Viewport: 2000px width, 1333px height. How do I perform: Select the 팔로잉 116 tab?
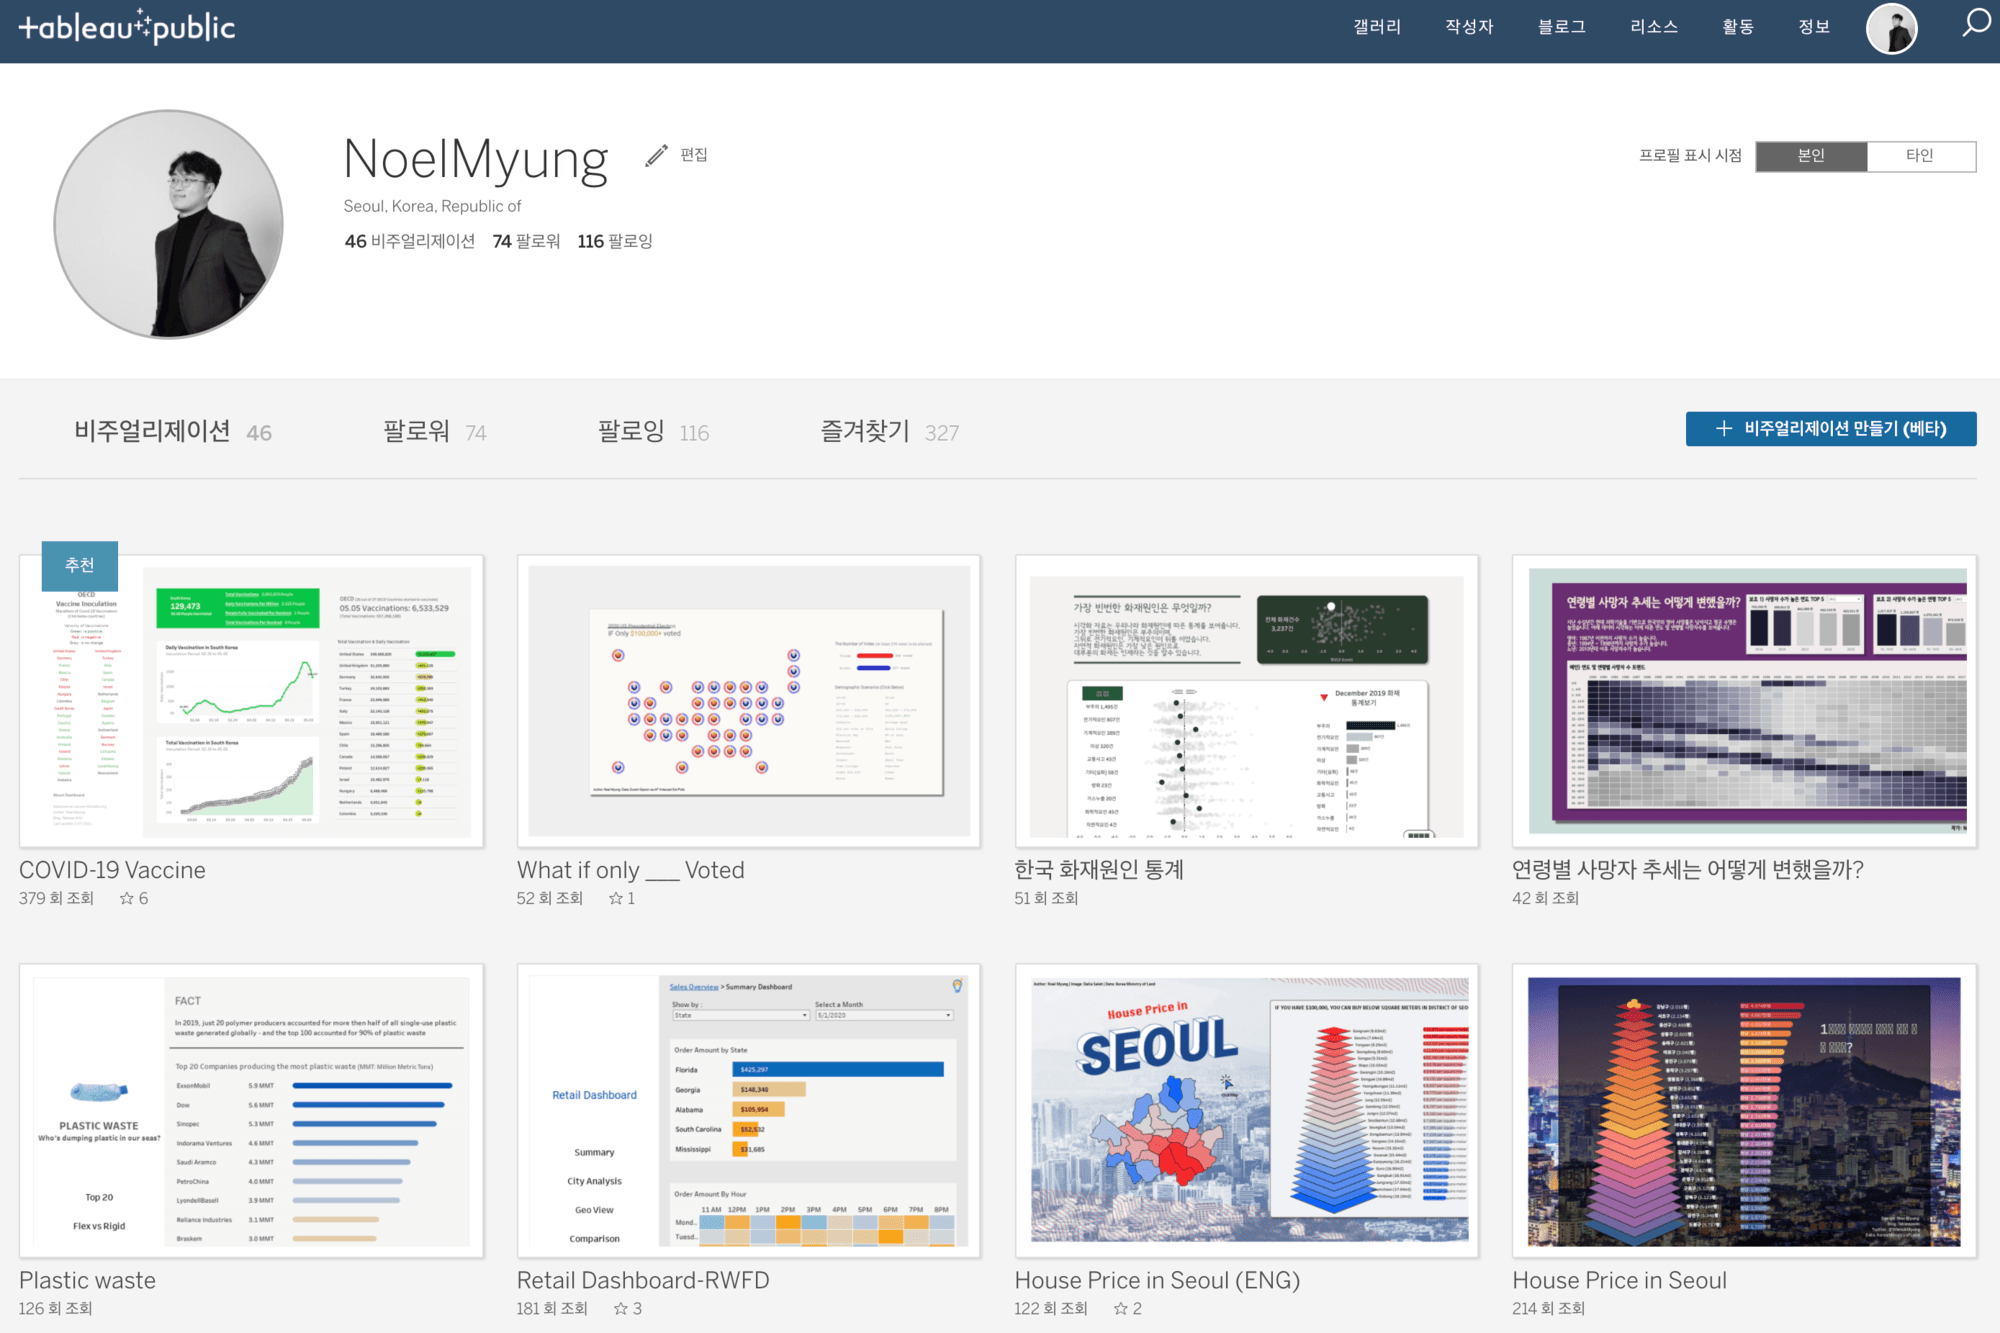(x=652, y=432)
